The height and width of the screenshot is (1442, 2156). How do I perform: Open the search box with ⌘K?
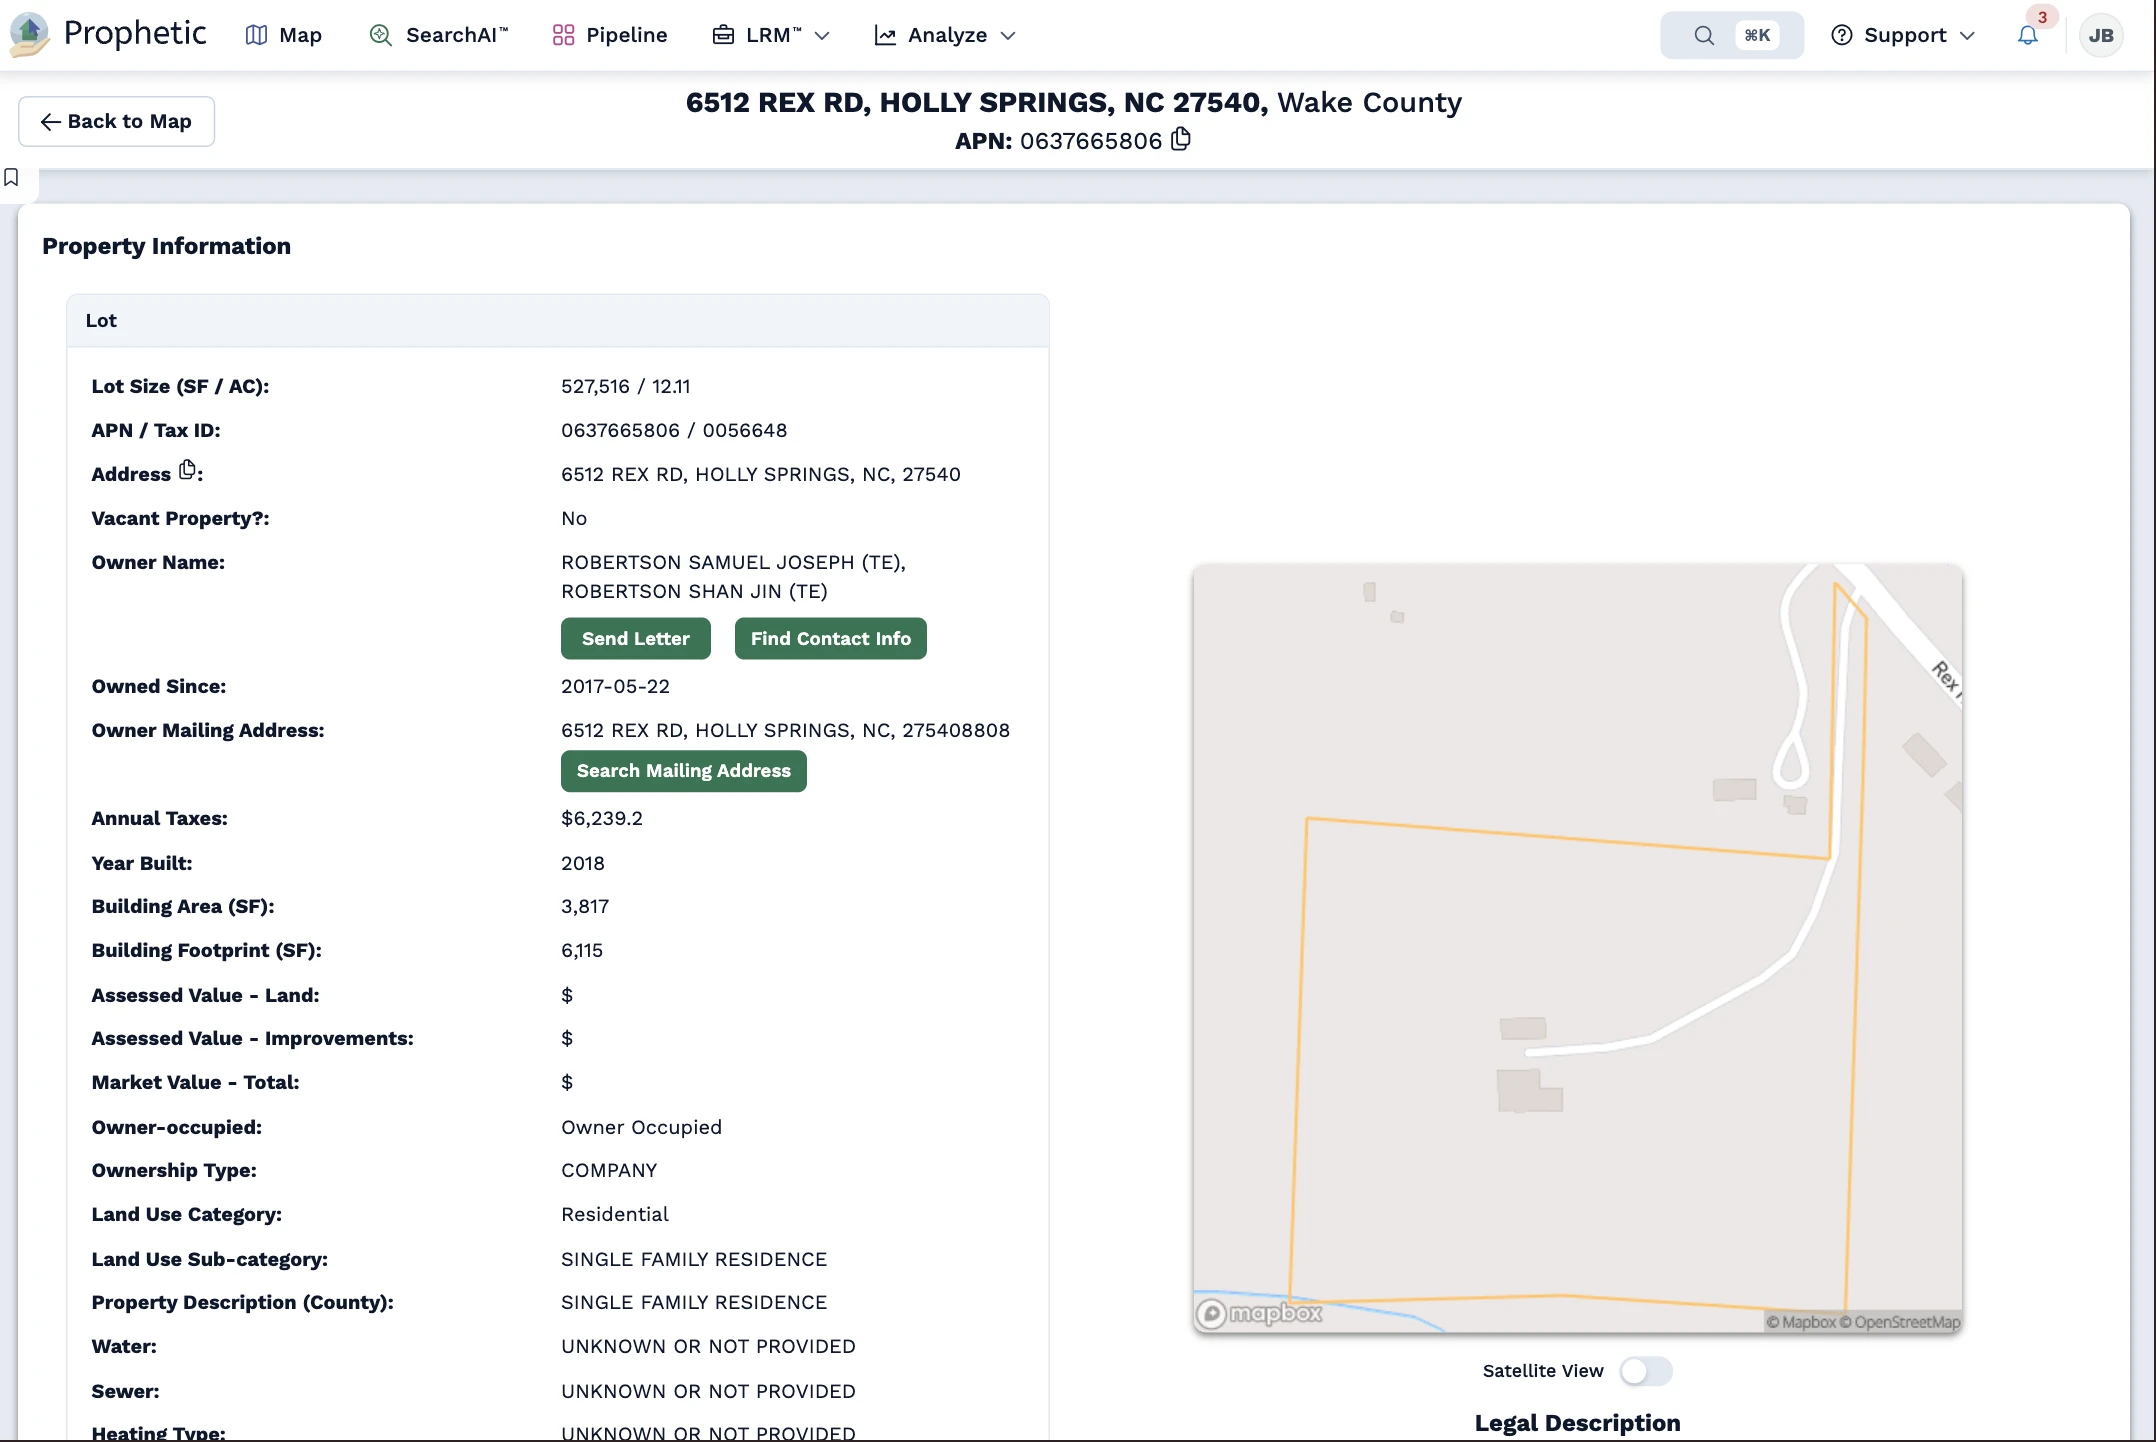click(1732, 35)
